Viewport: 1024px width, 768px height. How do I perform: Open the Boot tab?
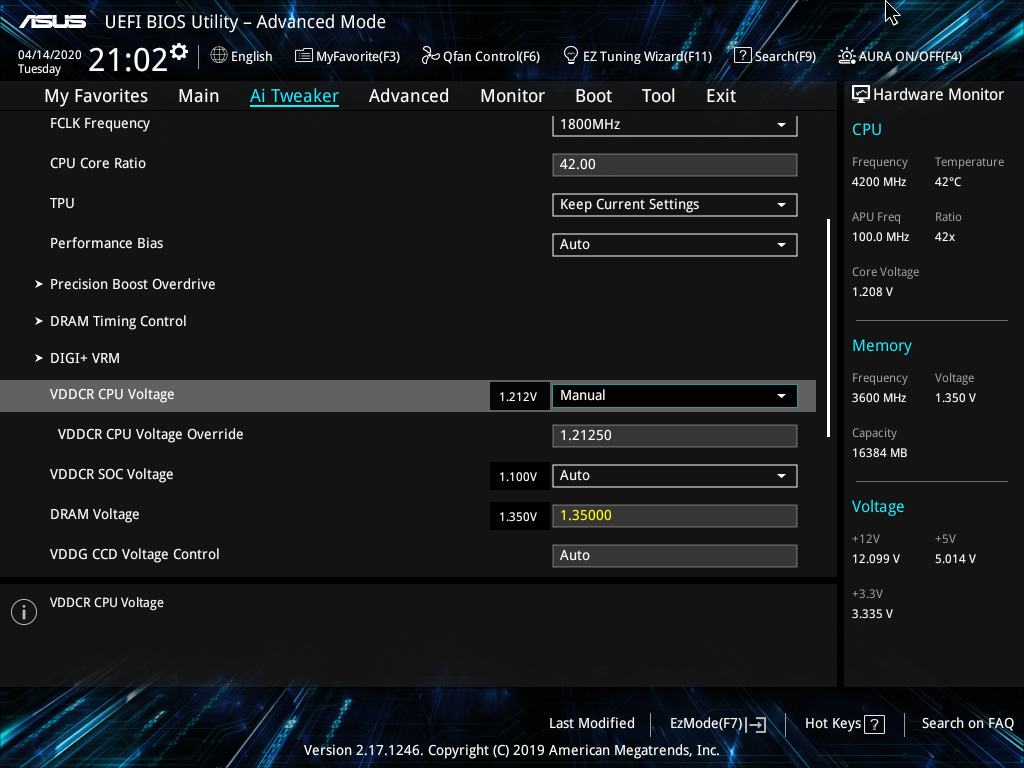tap(594, 96)
